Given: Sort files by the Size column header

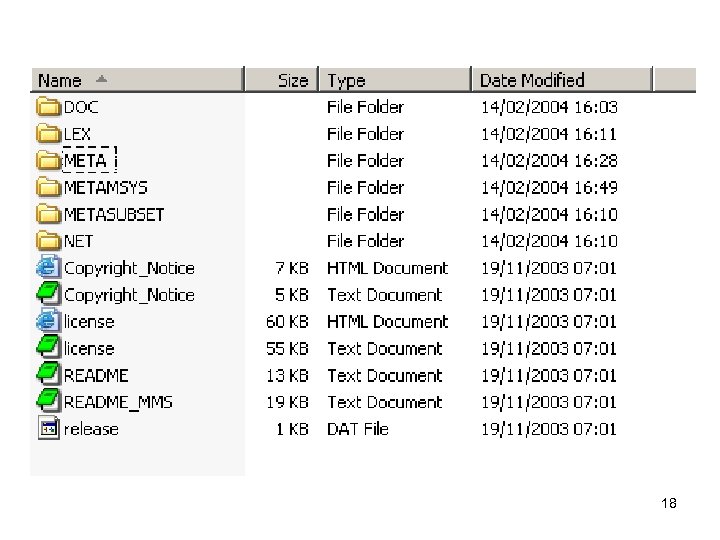Looking at the screenshot, I should click(x=292, y=80).
